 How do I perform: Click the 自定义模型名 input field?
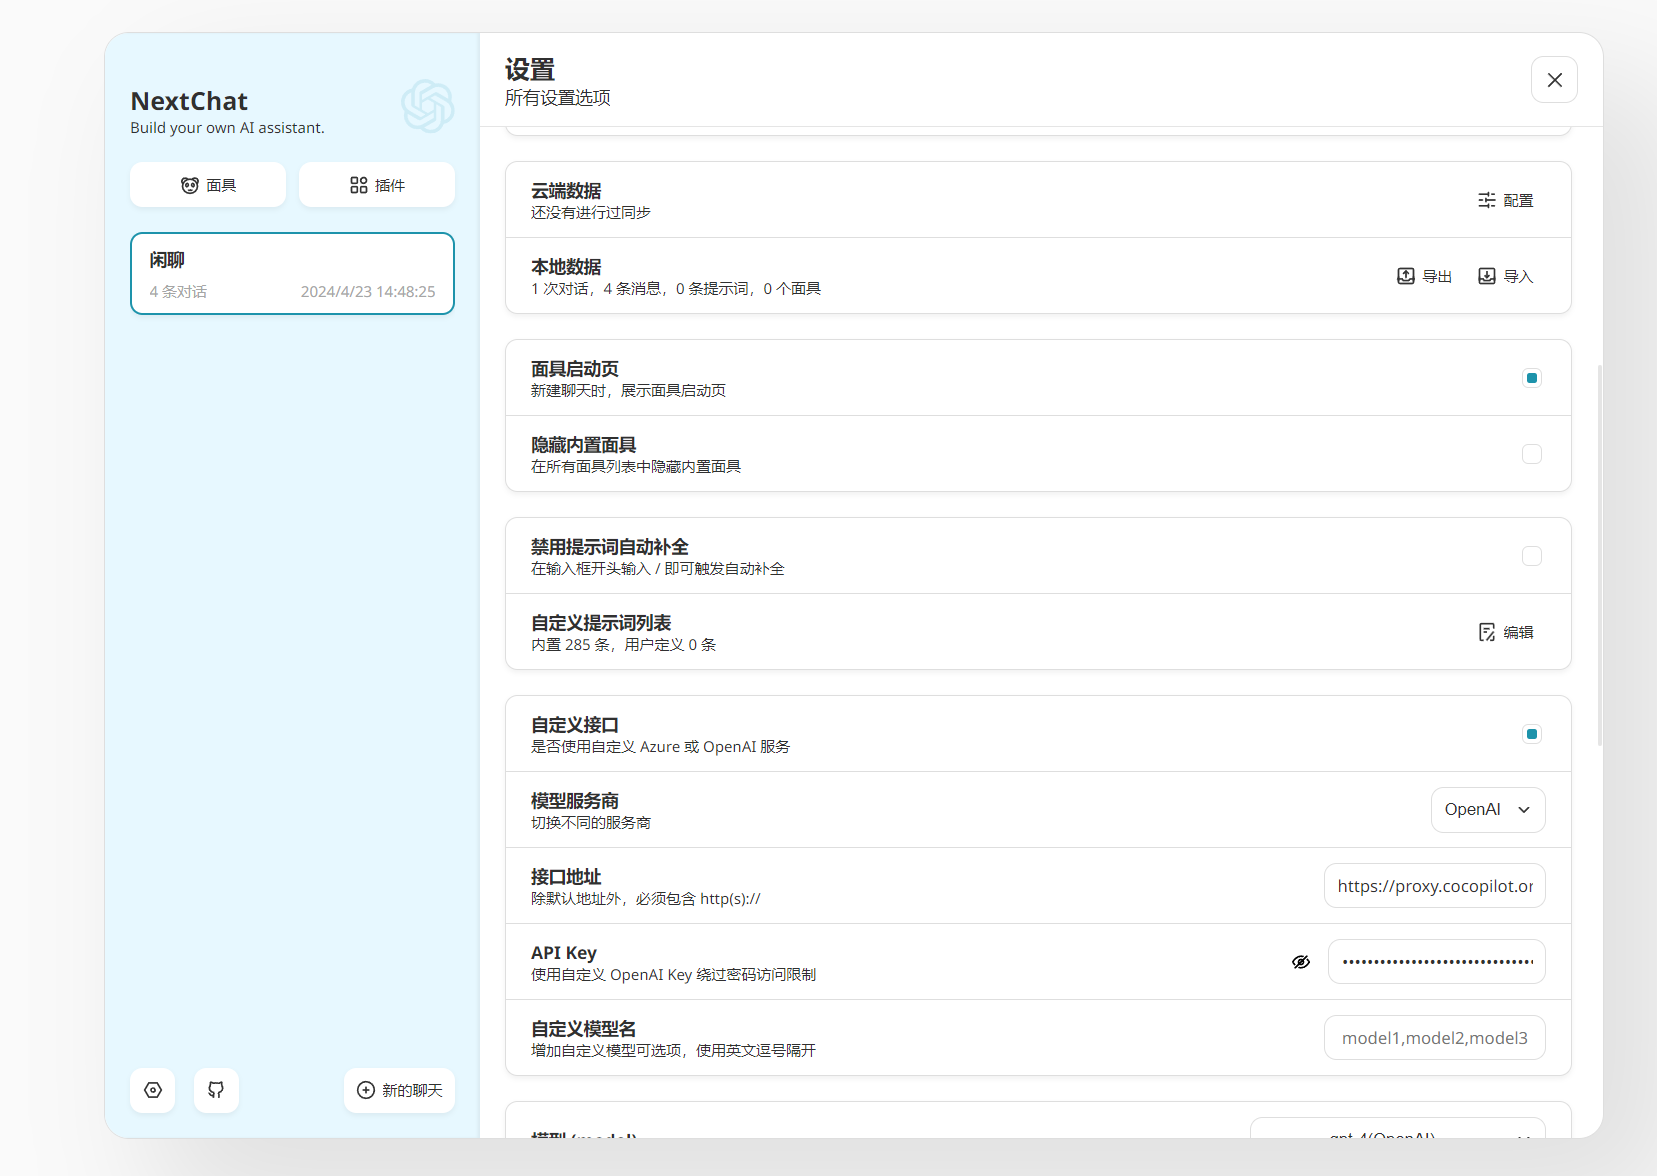1434,1038
